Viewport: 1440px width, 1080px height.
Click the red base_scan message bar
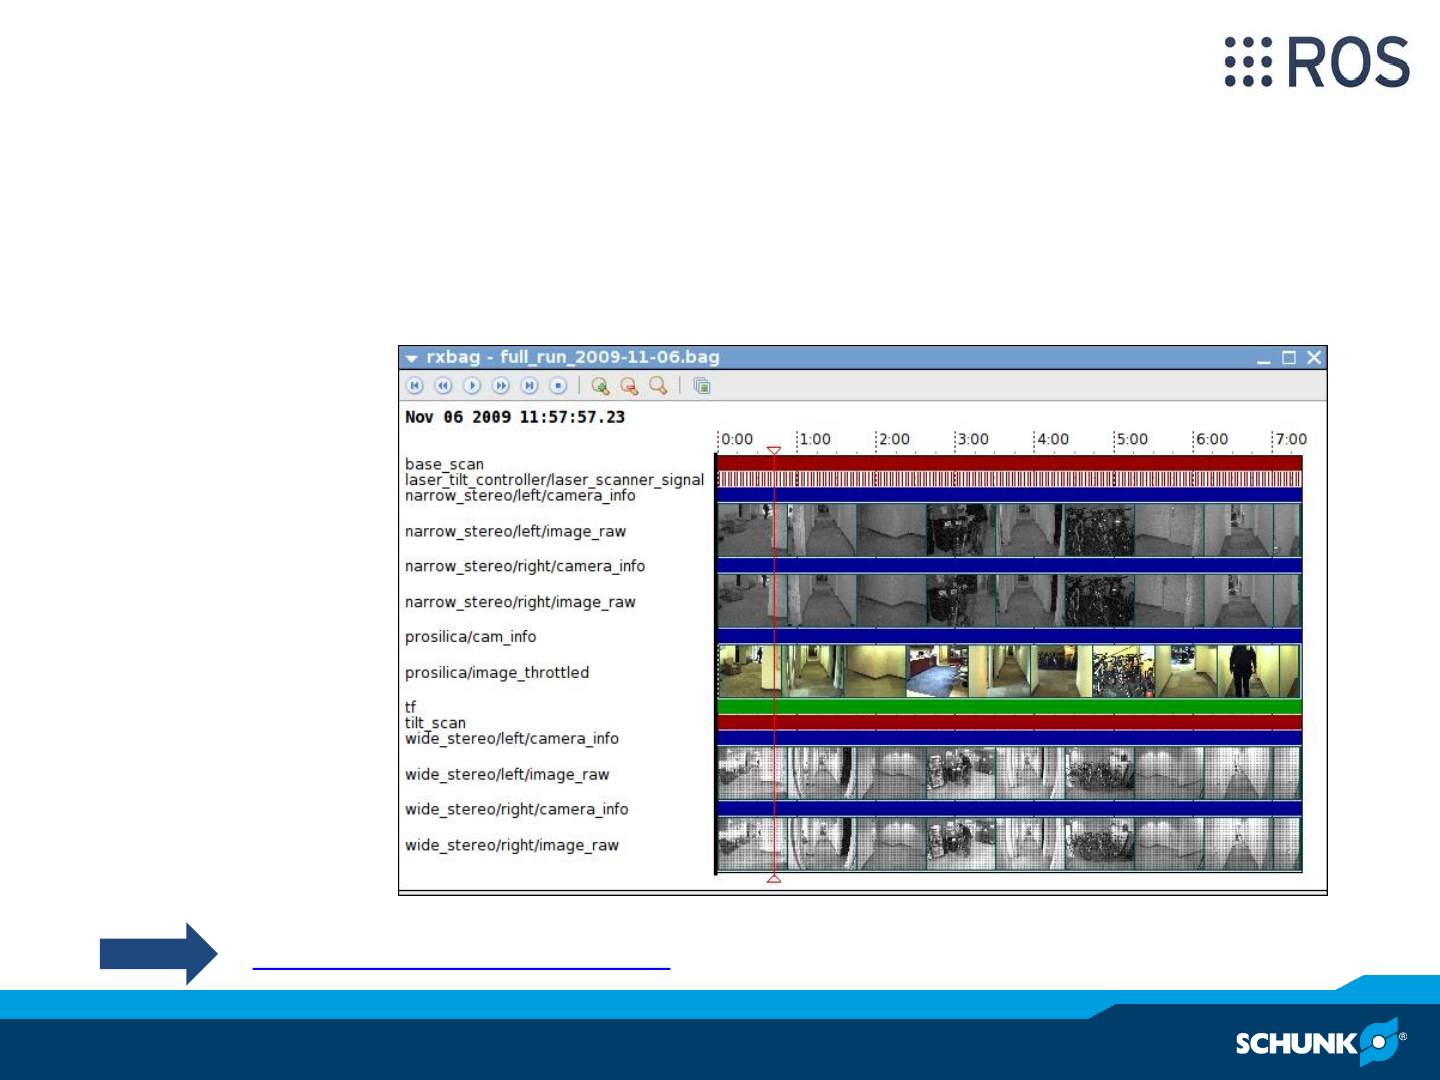[x=1010, y=463]
